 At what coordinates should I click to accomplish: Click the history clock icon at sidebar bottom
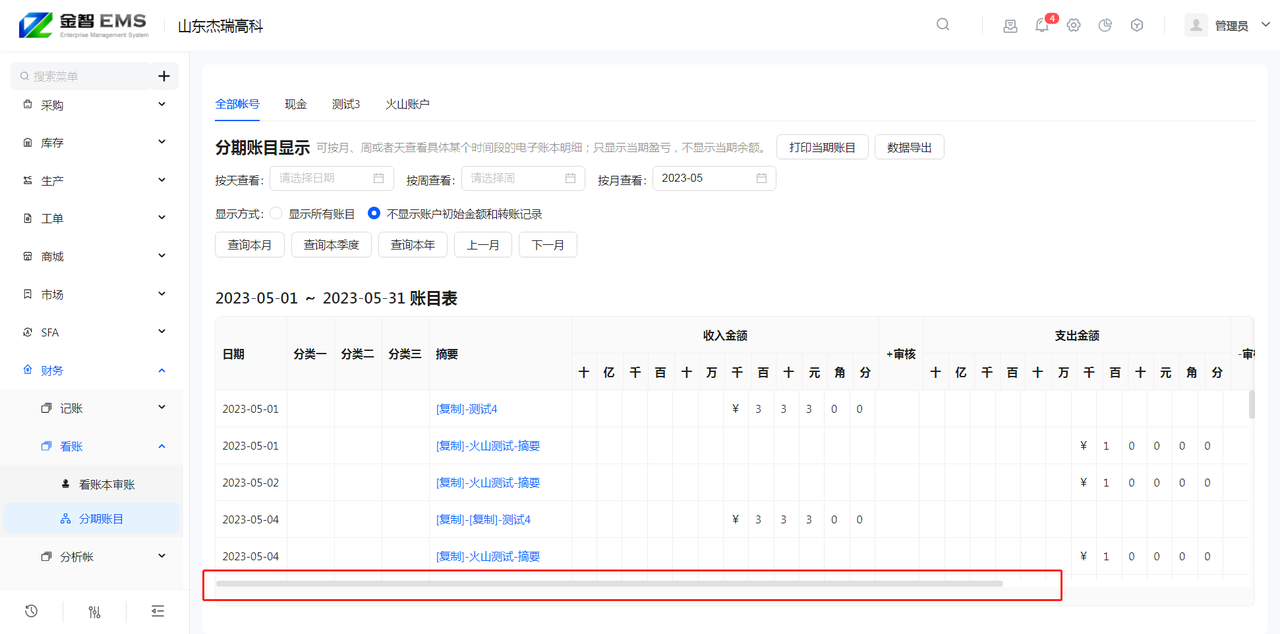31,611
